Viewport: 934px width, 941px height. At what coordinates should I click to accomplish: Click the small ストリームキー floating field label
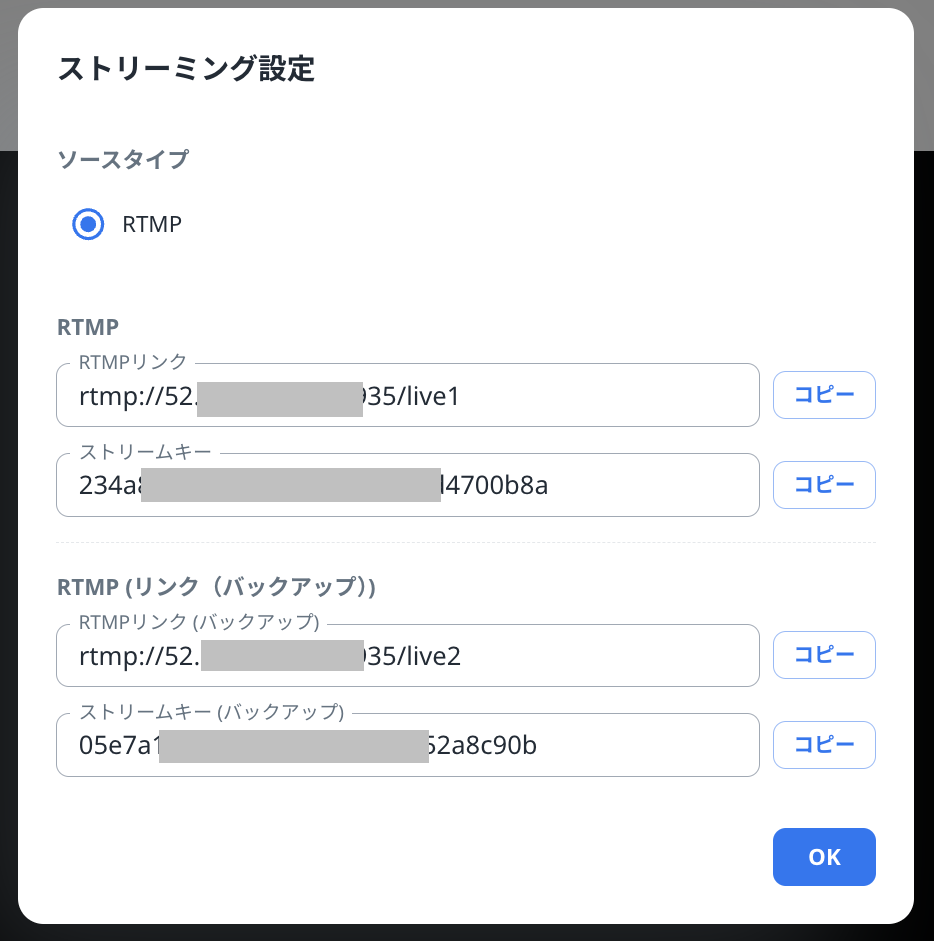coord(145,452)
